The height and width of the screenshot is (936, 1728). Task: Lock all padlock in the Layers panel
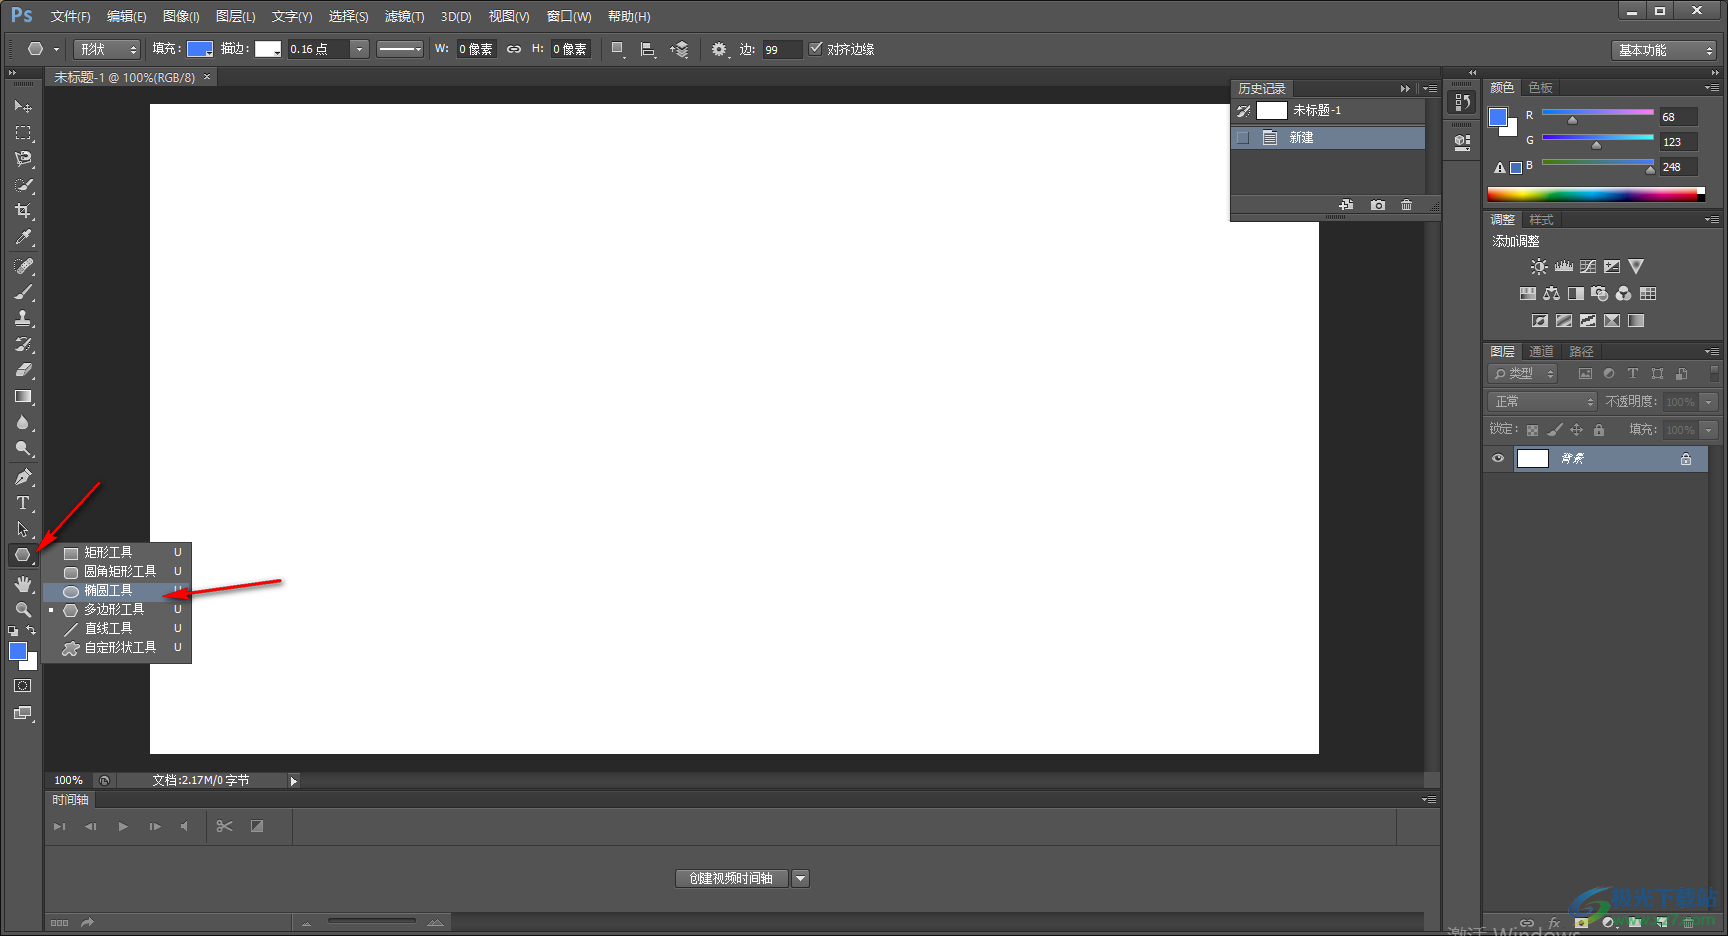1598,430
